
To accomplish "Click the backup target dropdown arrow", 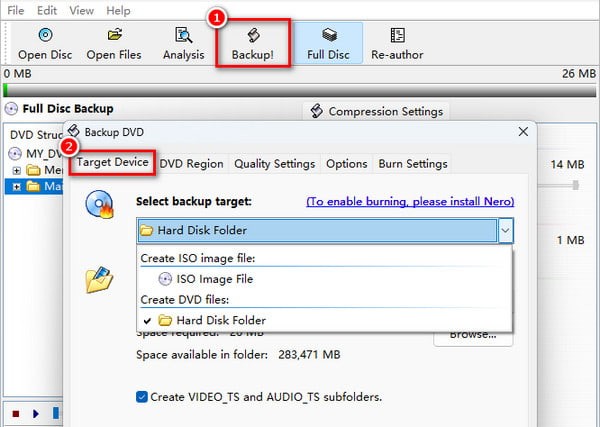I will 505,230.
